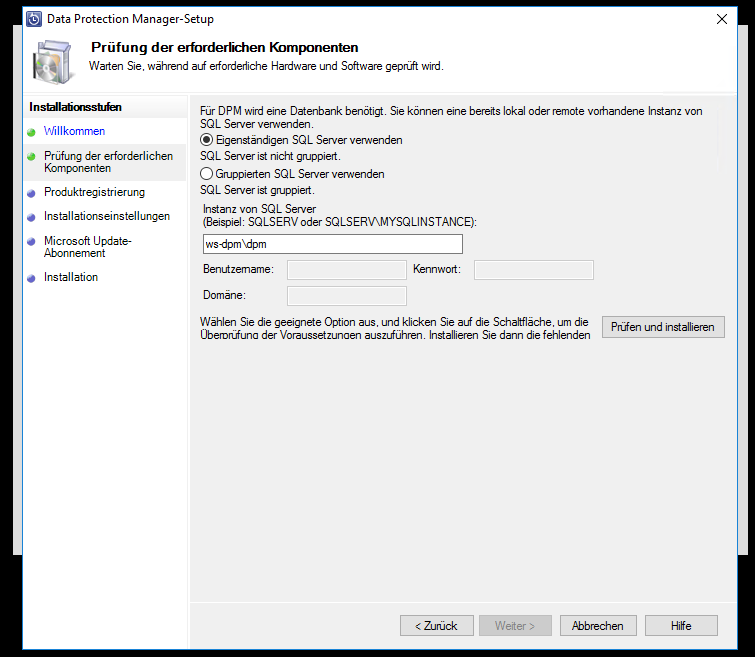Click the Beispiel SQLSERV\MYSQLINSTANCE hint text
This screenshot has width=755, height=657.
pos(340,222)
